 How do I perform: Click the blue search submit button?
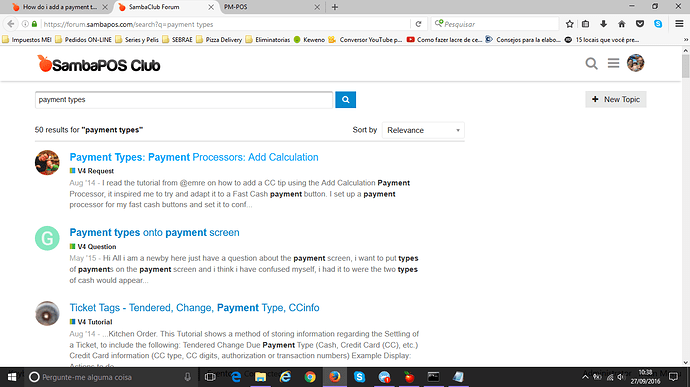tap(345, 100)
